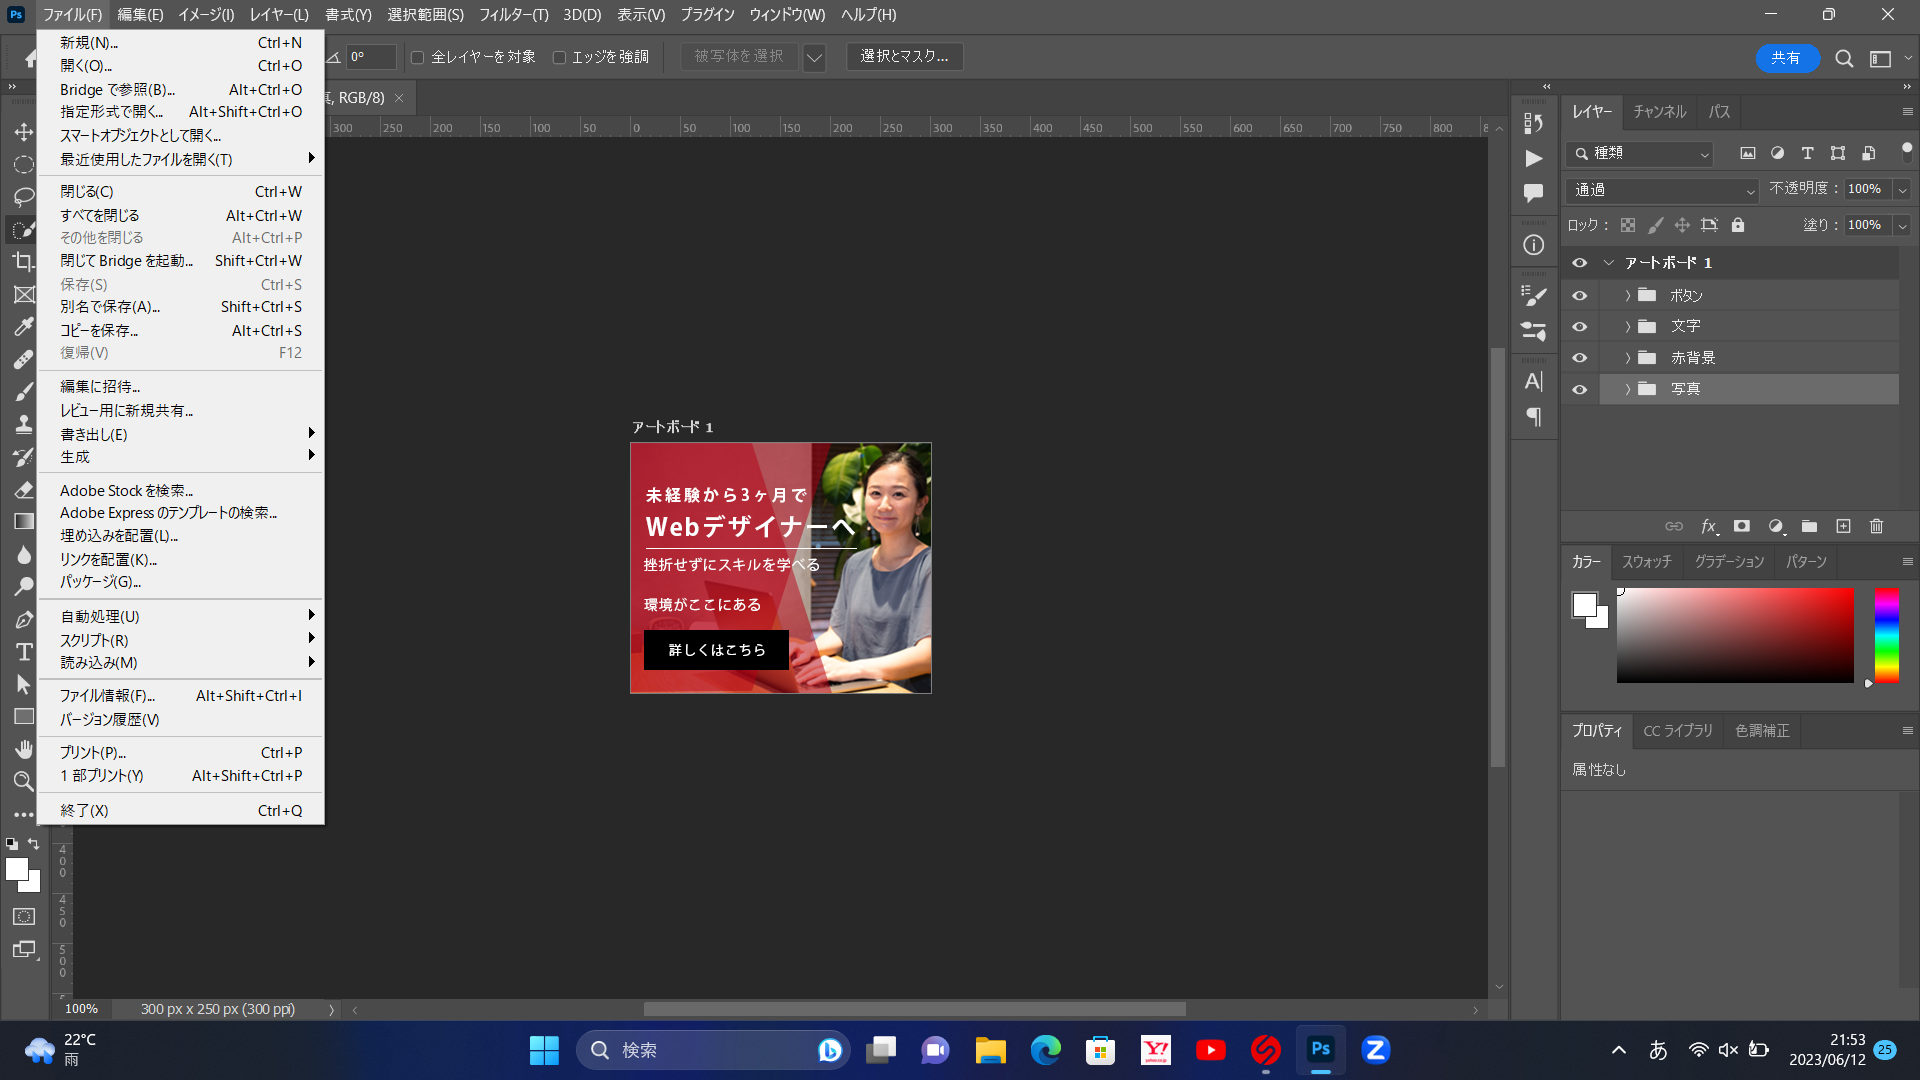This screenshot has width=1920, height=1080.
Task: Select the Eyedropper tool
Action: (24, 327)
